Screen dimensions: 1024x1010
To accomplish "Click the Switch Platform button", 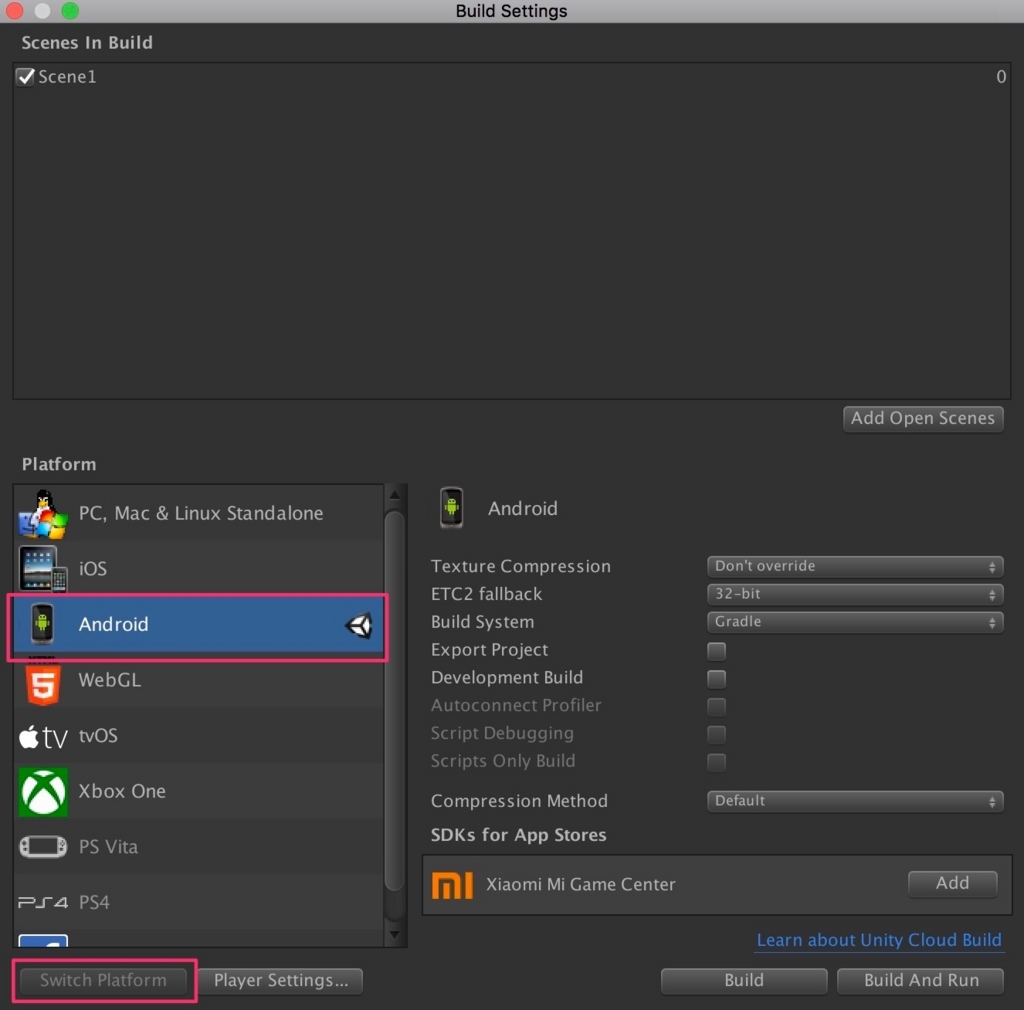I will coord(103,981).
